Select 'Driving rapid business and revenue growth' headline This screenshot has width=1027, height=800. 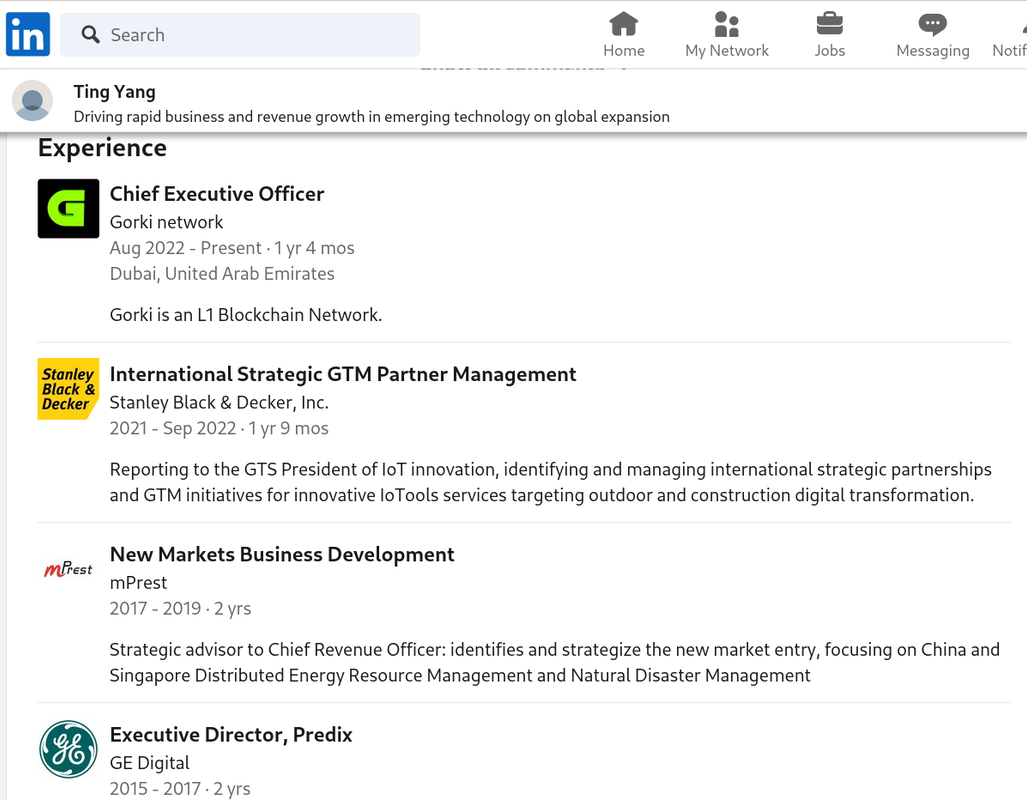(371, 117)
